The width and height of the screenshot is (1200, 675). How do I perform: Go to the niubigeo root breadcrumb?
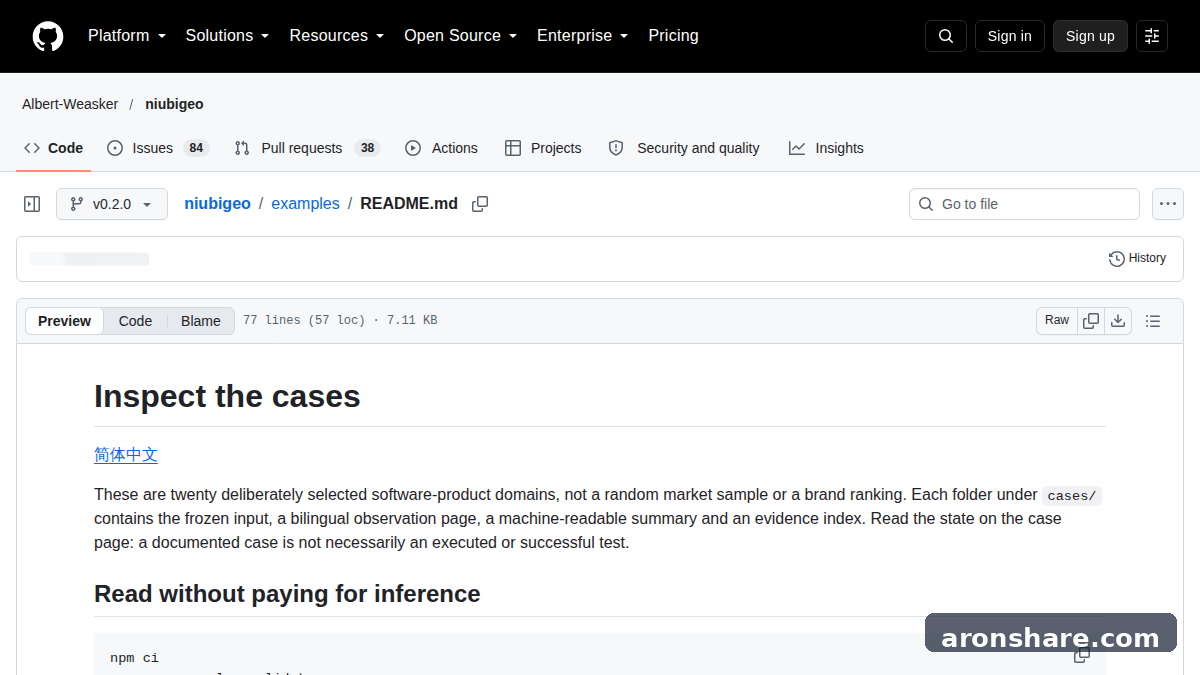[x=217, y=204]
